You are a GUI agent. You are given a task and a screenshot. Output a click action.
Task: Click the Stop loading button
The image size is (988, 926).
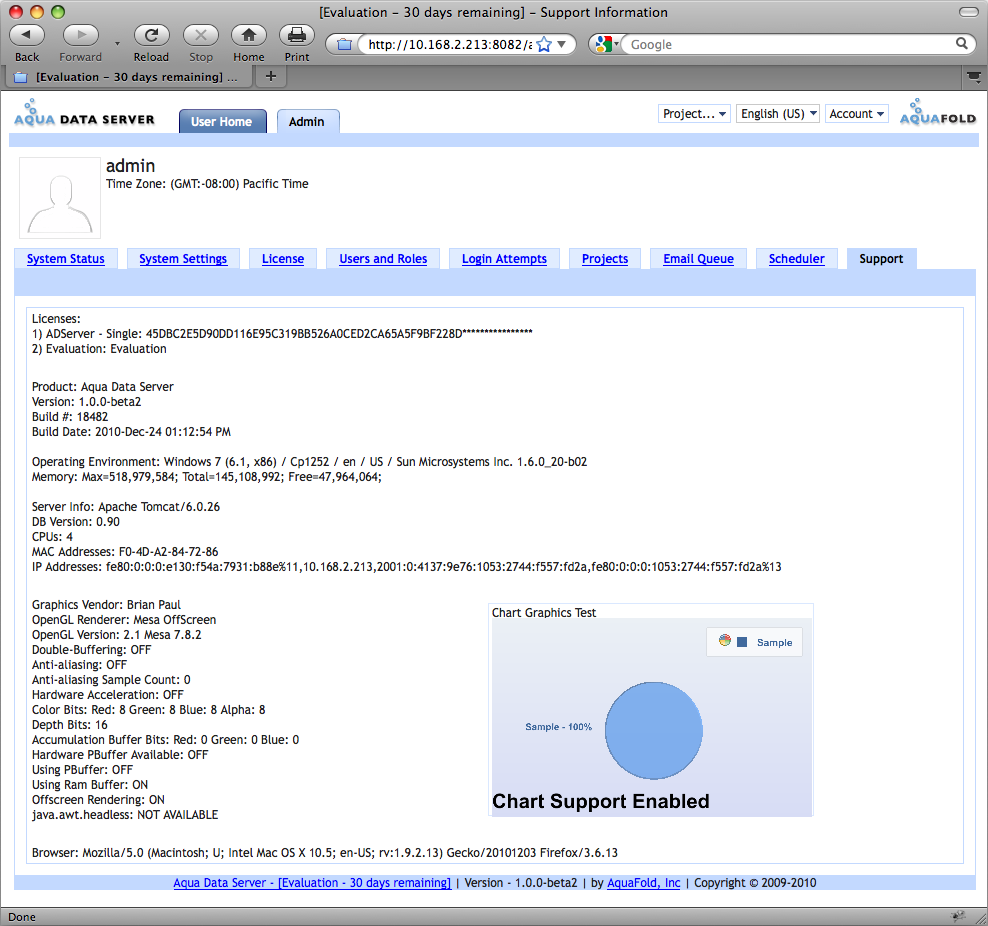pos(200,35)
